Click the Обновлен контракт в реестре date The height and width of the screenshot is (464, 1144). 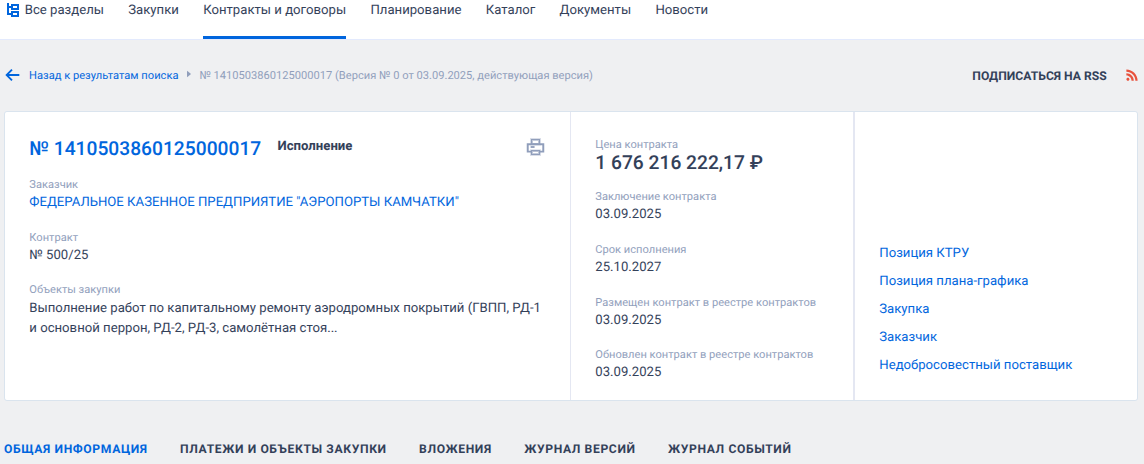628,372
